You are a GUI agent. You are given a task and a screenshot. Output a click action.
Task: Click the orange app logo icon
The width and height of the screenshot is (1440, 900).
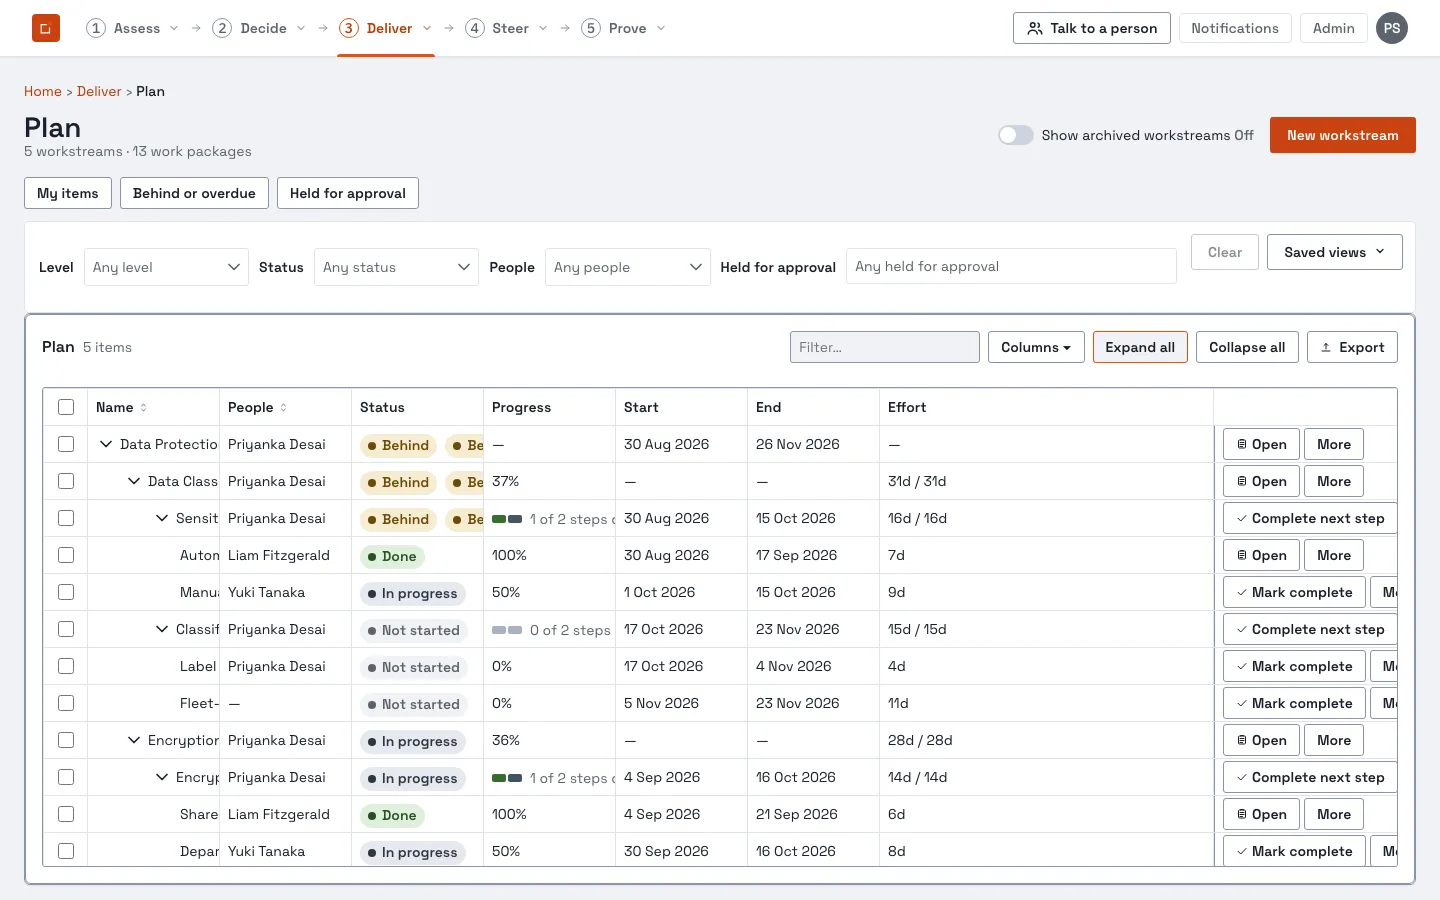click(x=46, y=28)
